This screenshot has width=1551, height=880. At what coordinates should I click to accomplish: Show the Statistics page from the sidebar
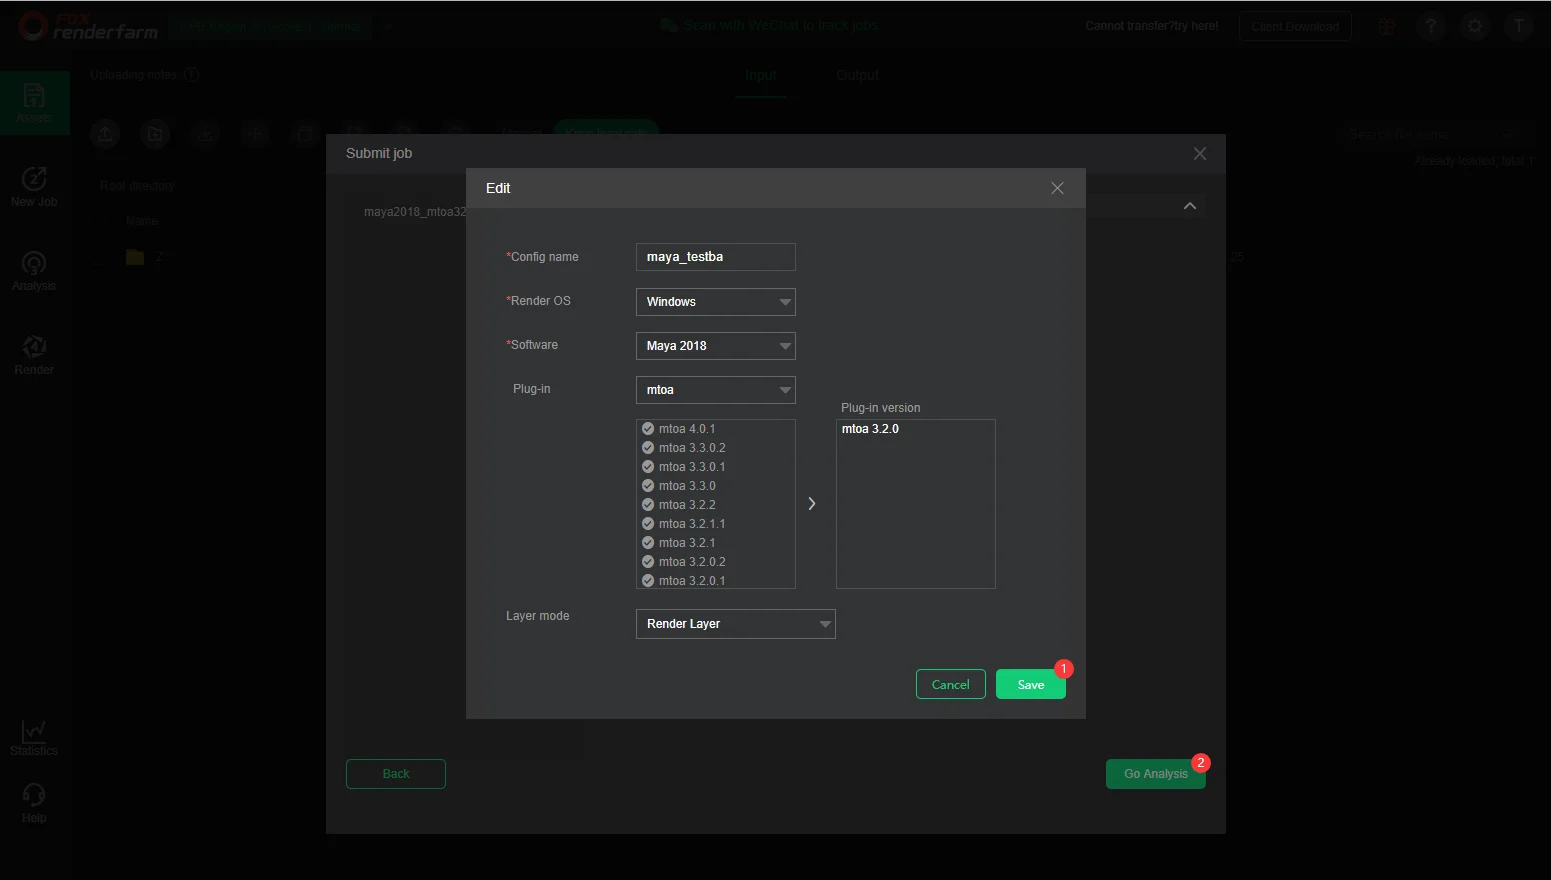34,738
